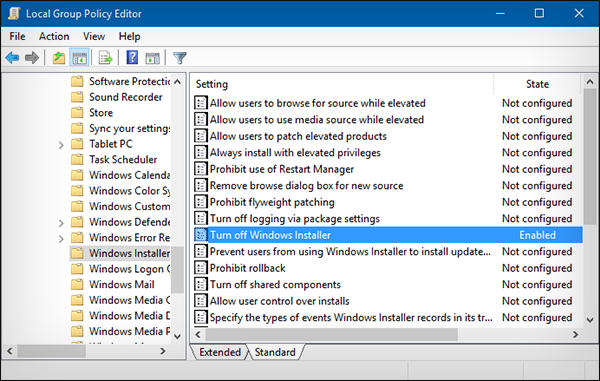Click the Group Policy Editor title bar icon
This screenshot has height=381, width=600.
tap(14, 13)
